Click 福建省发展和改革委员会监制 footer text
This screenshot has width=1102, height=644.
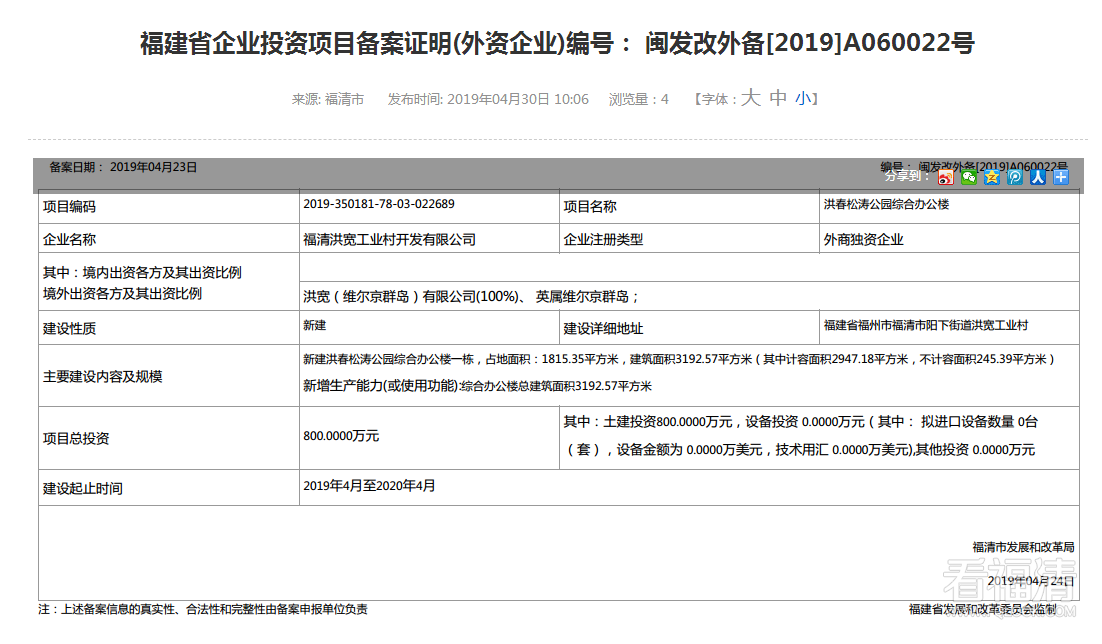click(x=983, y=610)
